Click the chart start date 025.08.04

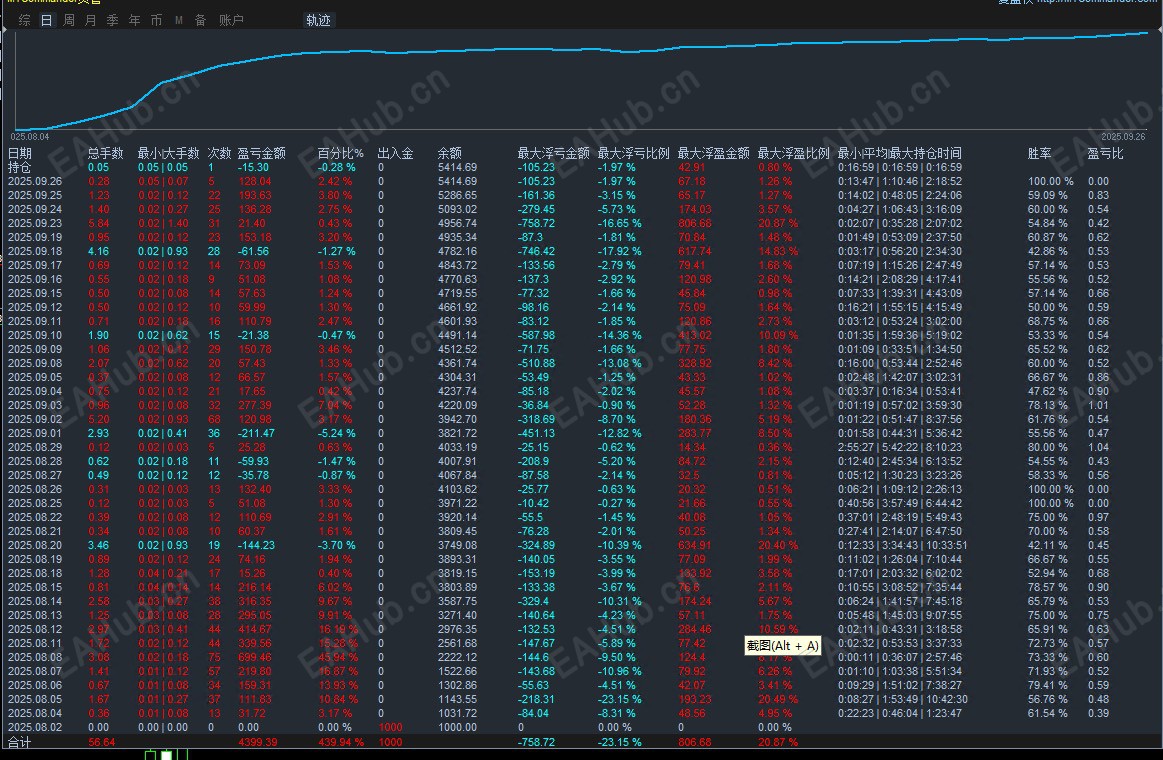click(x=30, y=136)
